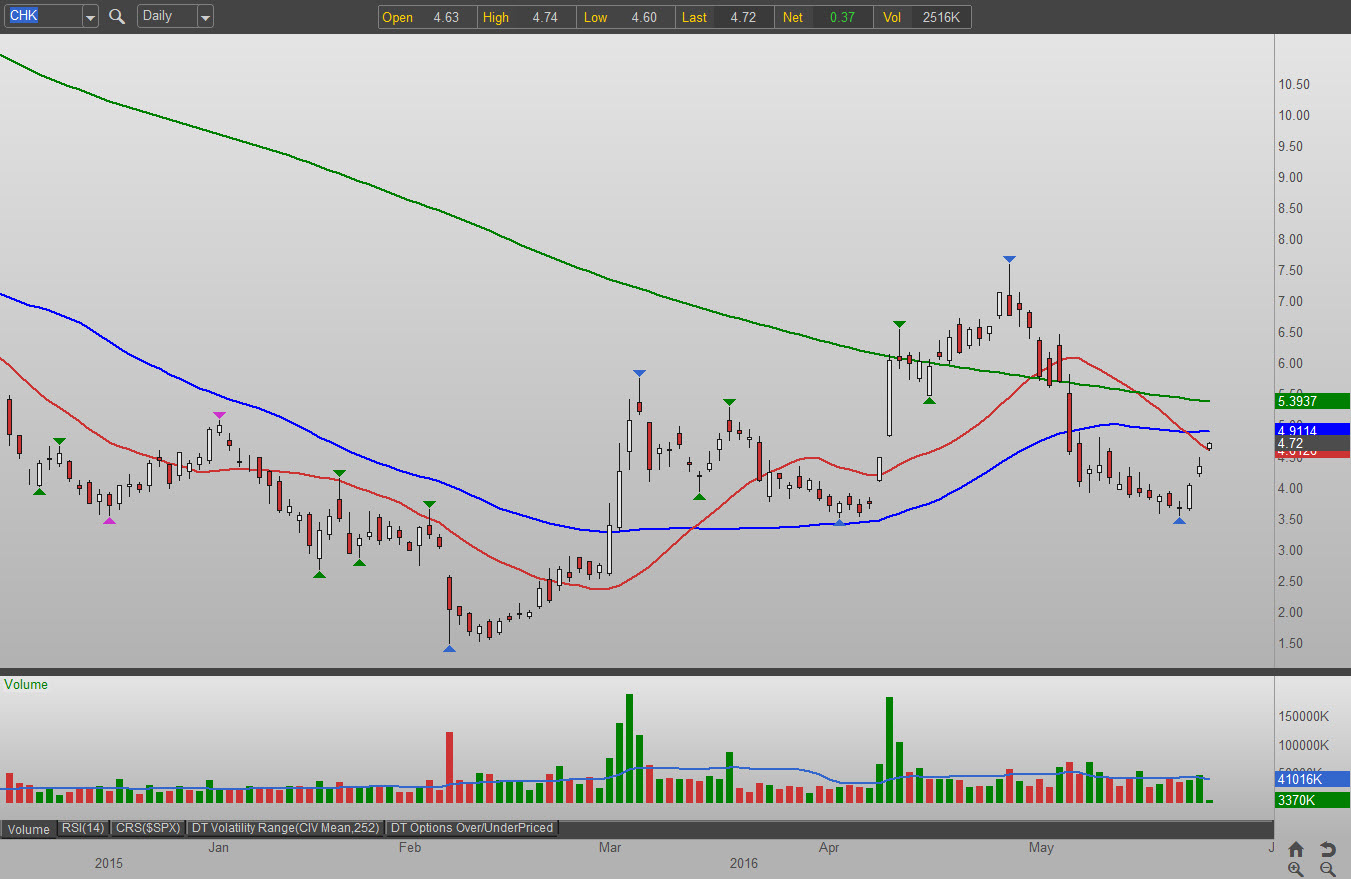Click the blue triangle at February low
Viewport: 1351px width, 879px height.
tap(449, 649)
